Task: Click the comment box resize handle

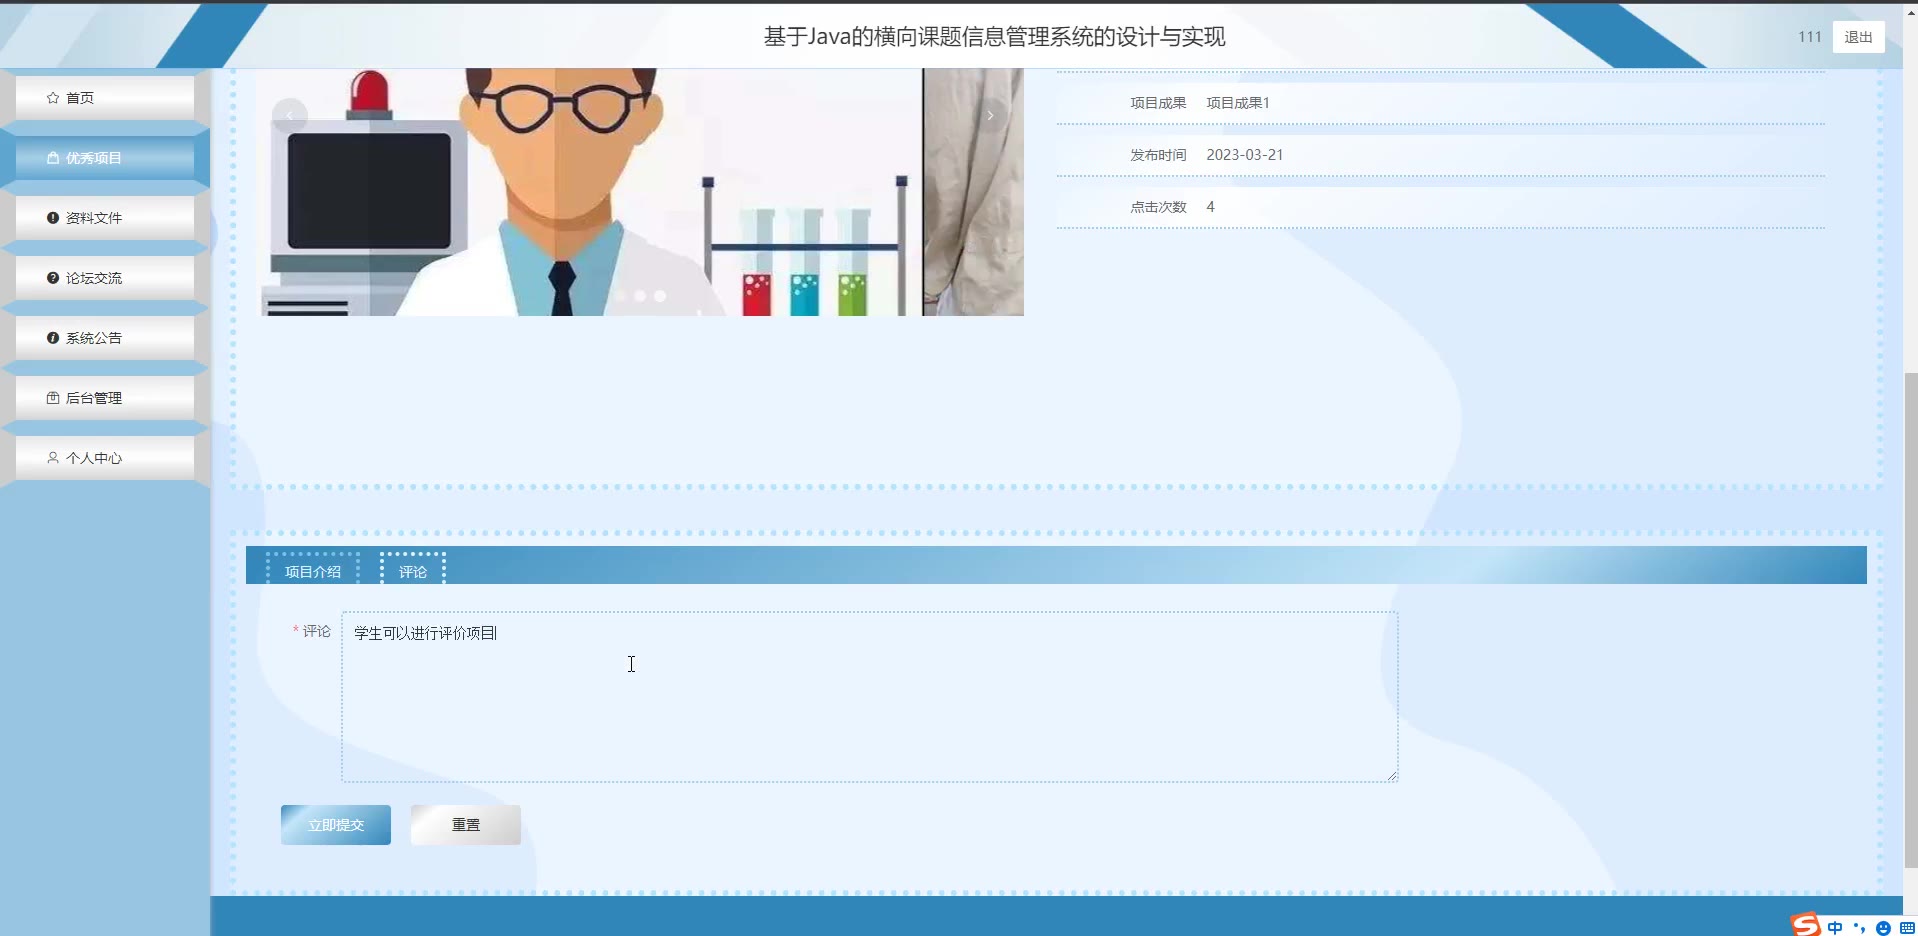Action: (1392, 776)
